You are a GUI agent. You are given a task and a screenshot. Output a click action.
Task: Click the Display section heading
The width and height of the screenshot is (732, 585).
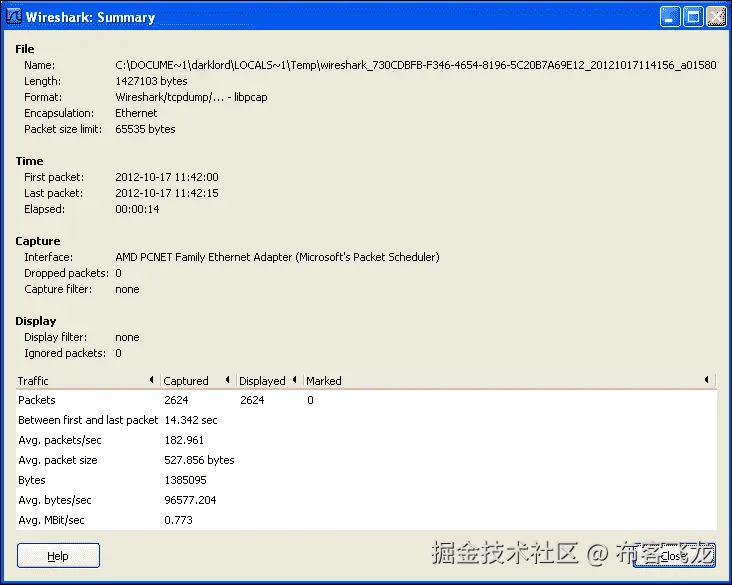[x=36, y=321]
